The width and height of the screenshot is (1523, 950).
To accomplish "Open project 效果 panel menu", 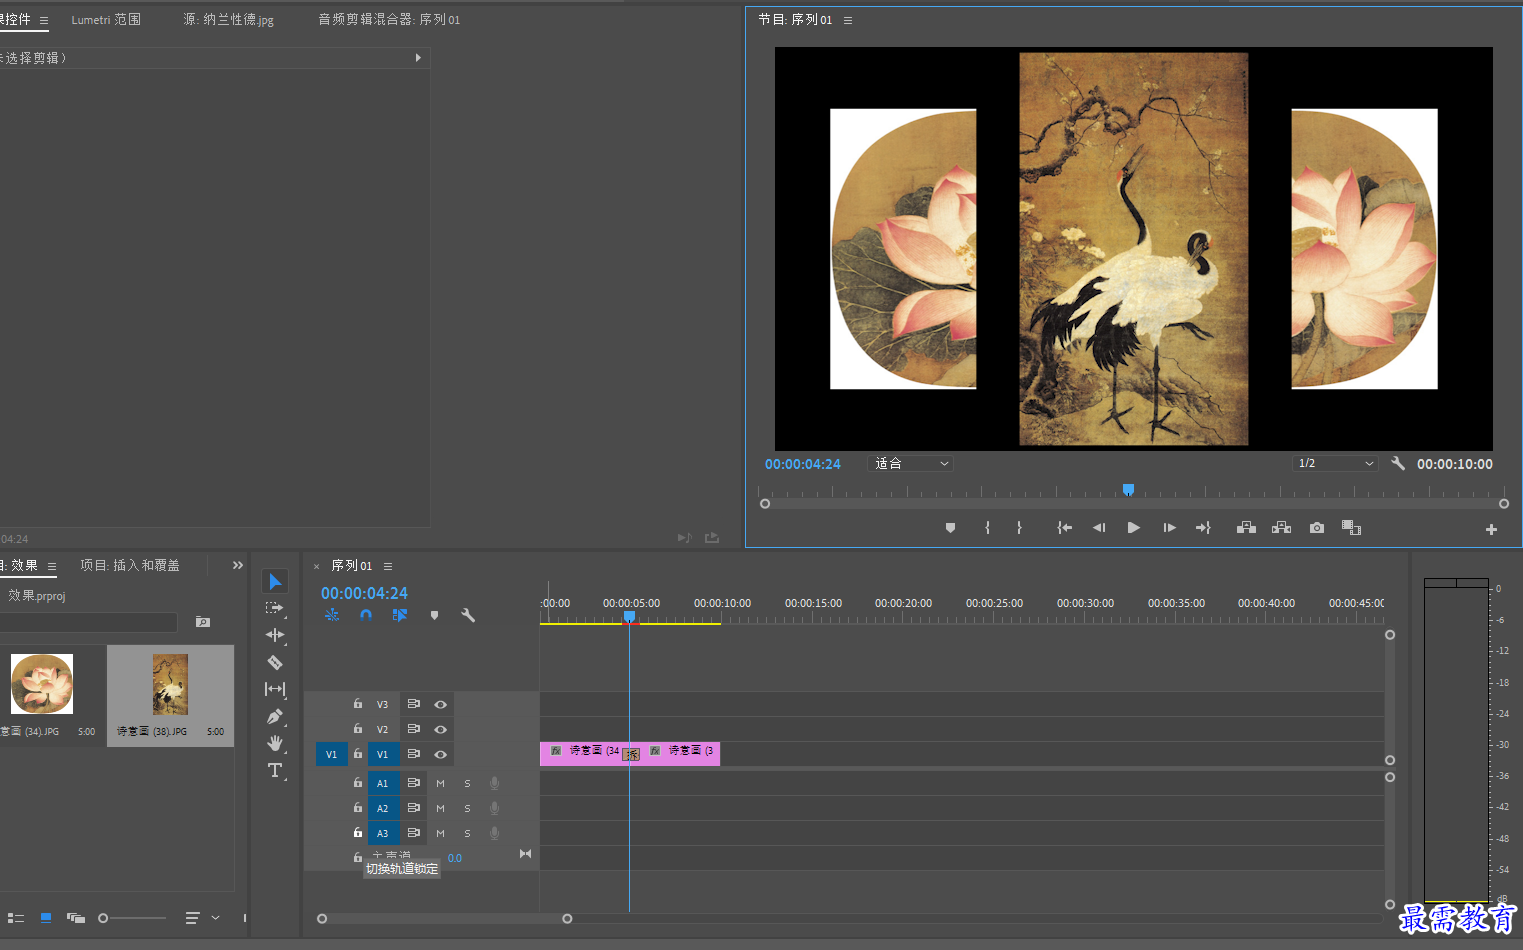I will (x=52, y=566).
